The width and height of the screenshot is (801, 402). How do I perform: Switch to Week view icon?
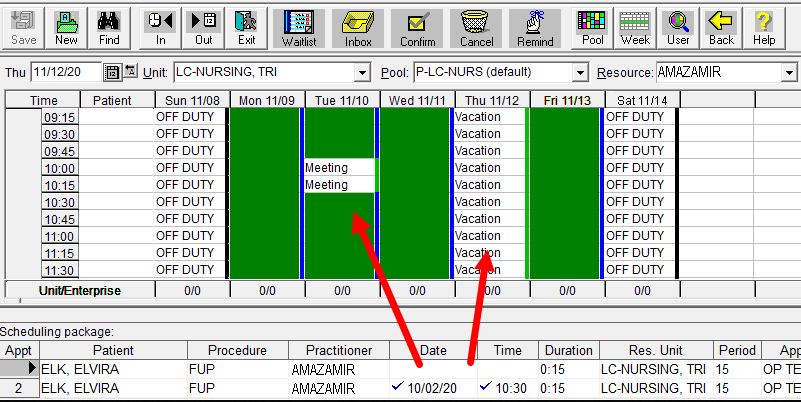coord(635,28)
